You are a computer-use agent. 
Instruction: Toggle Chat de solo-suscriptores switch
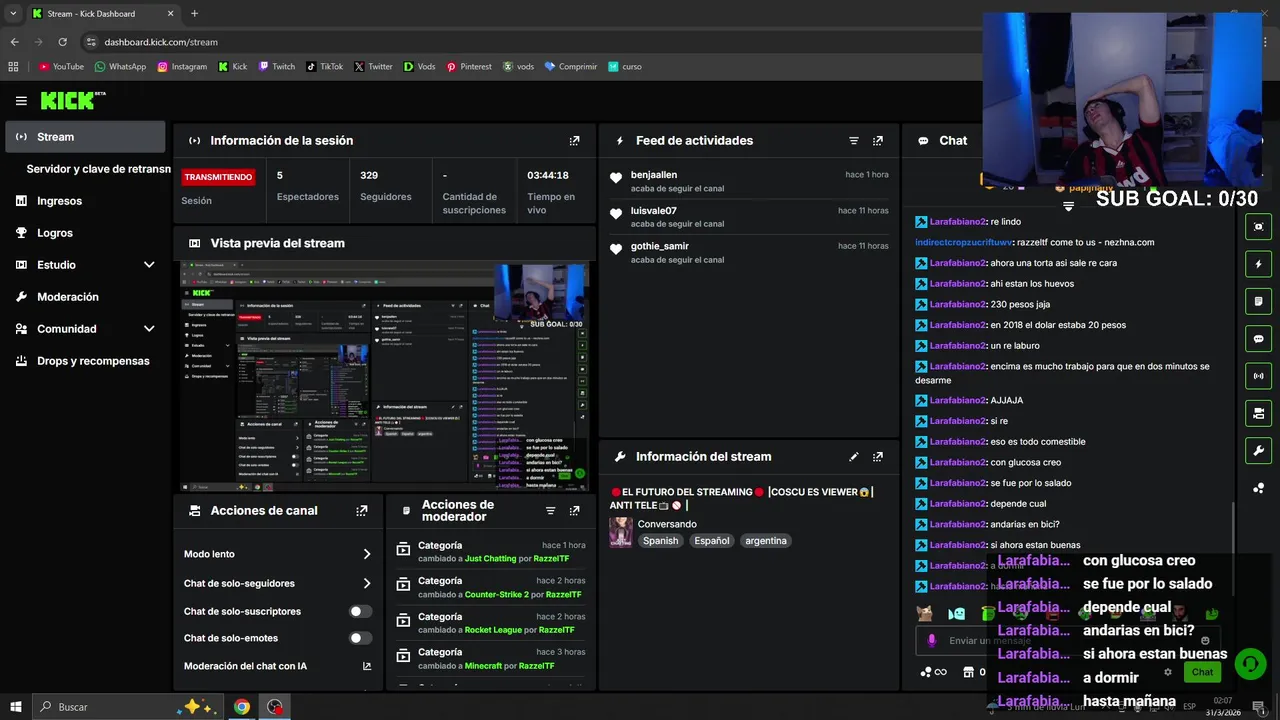coord(360,611)
